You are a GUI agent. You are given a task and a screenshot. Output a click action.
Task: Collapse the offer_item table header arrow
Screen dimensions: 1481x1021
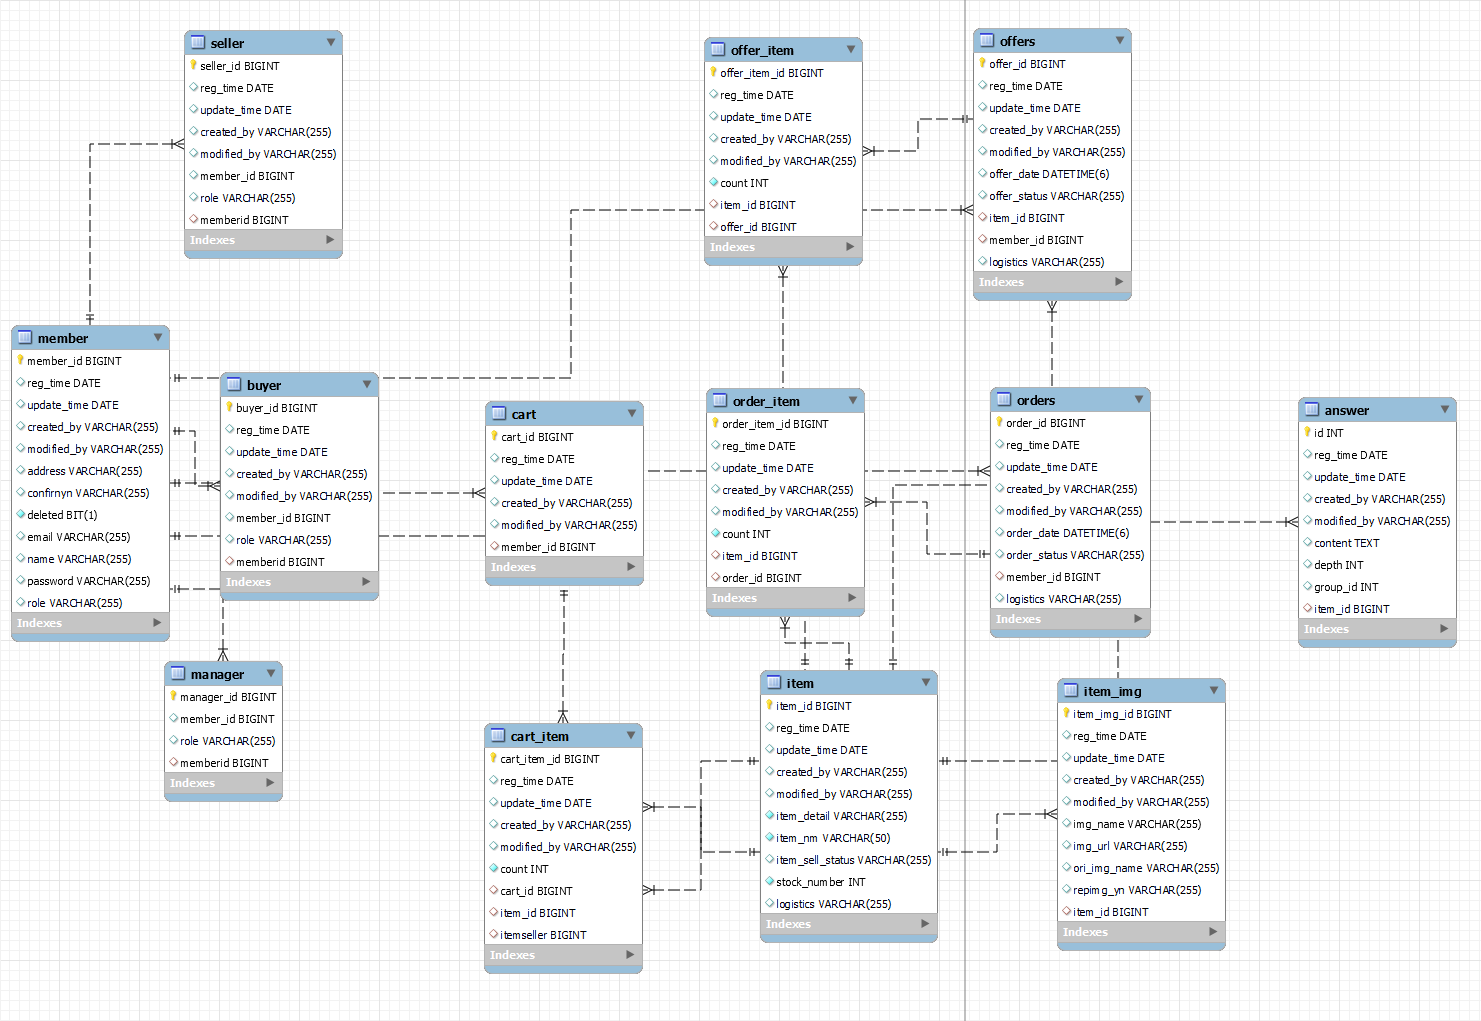pyautogui.click(x=851, y=50)
